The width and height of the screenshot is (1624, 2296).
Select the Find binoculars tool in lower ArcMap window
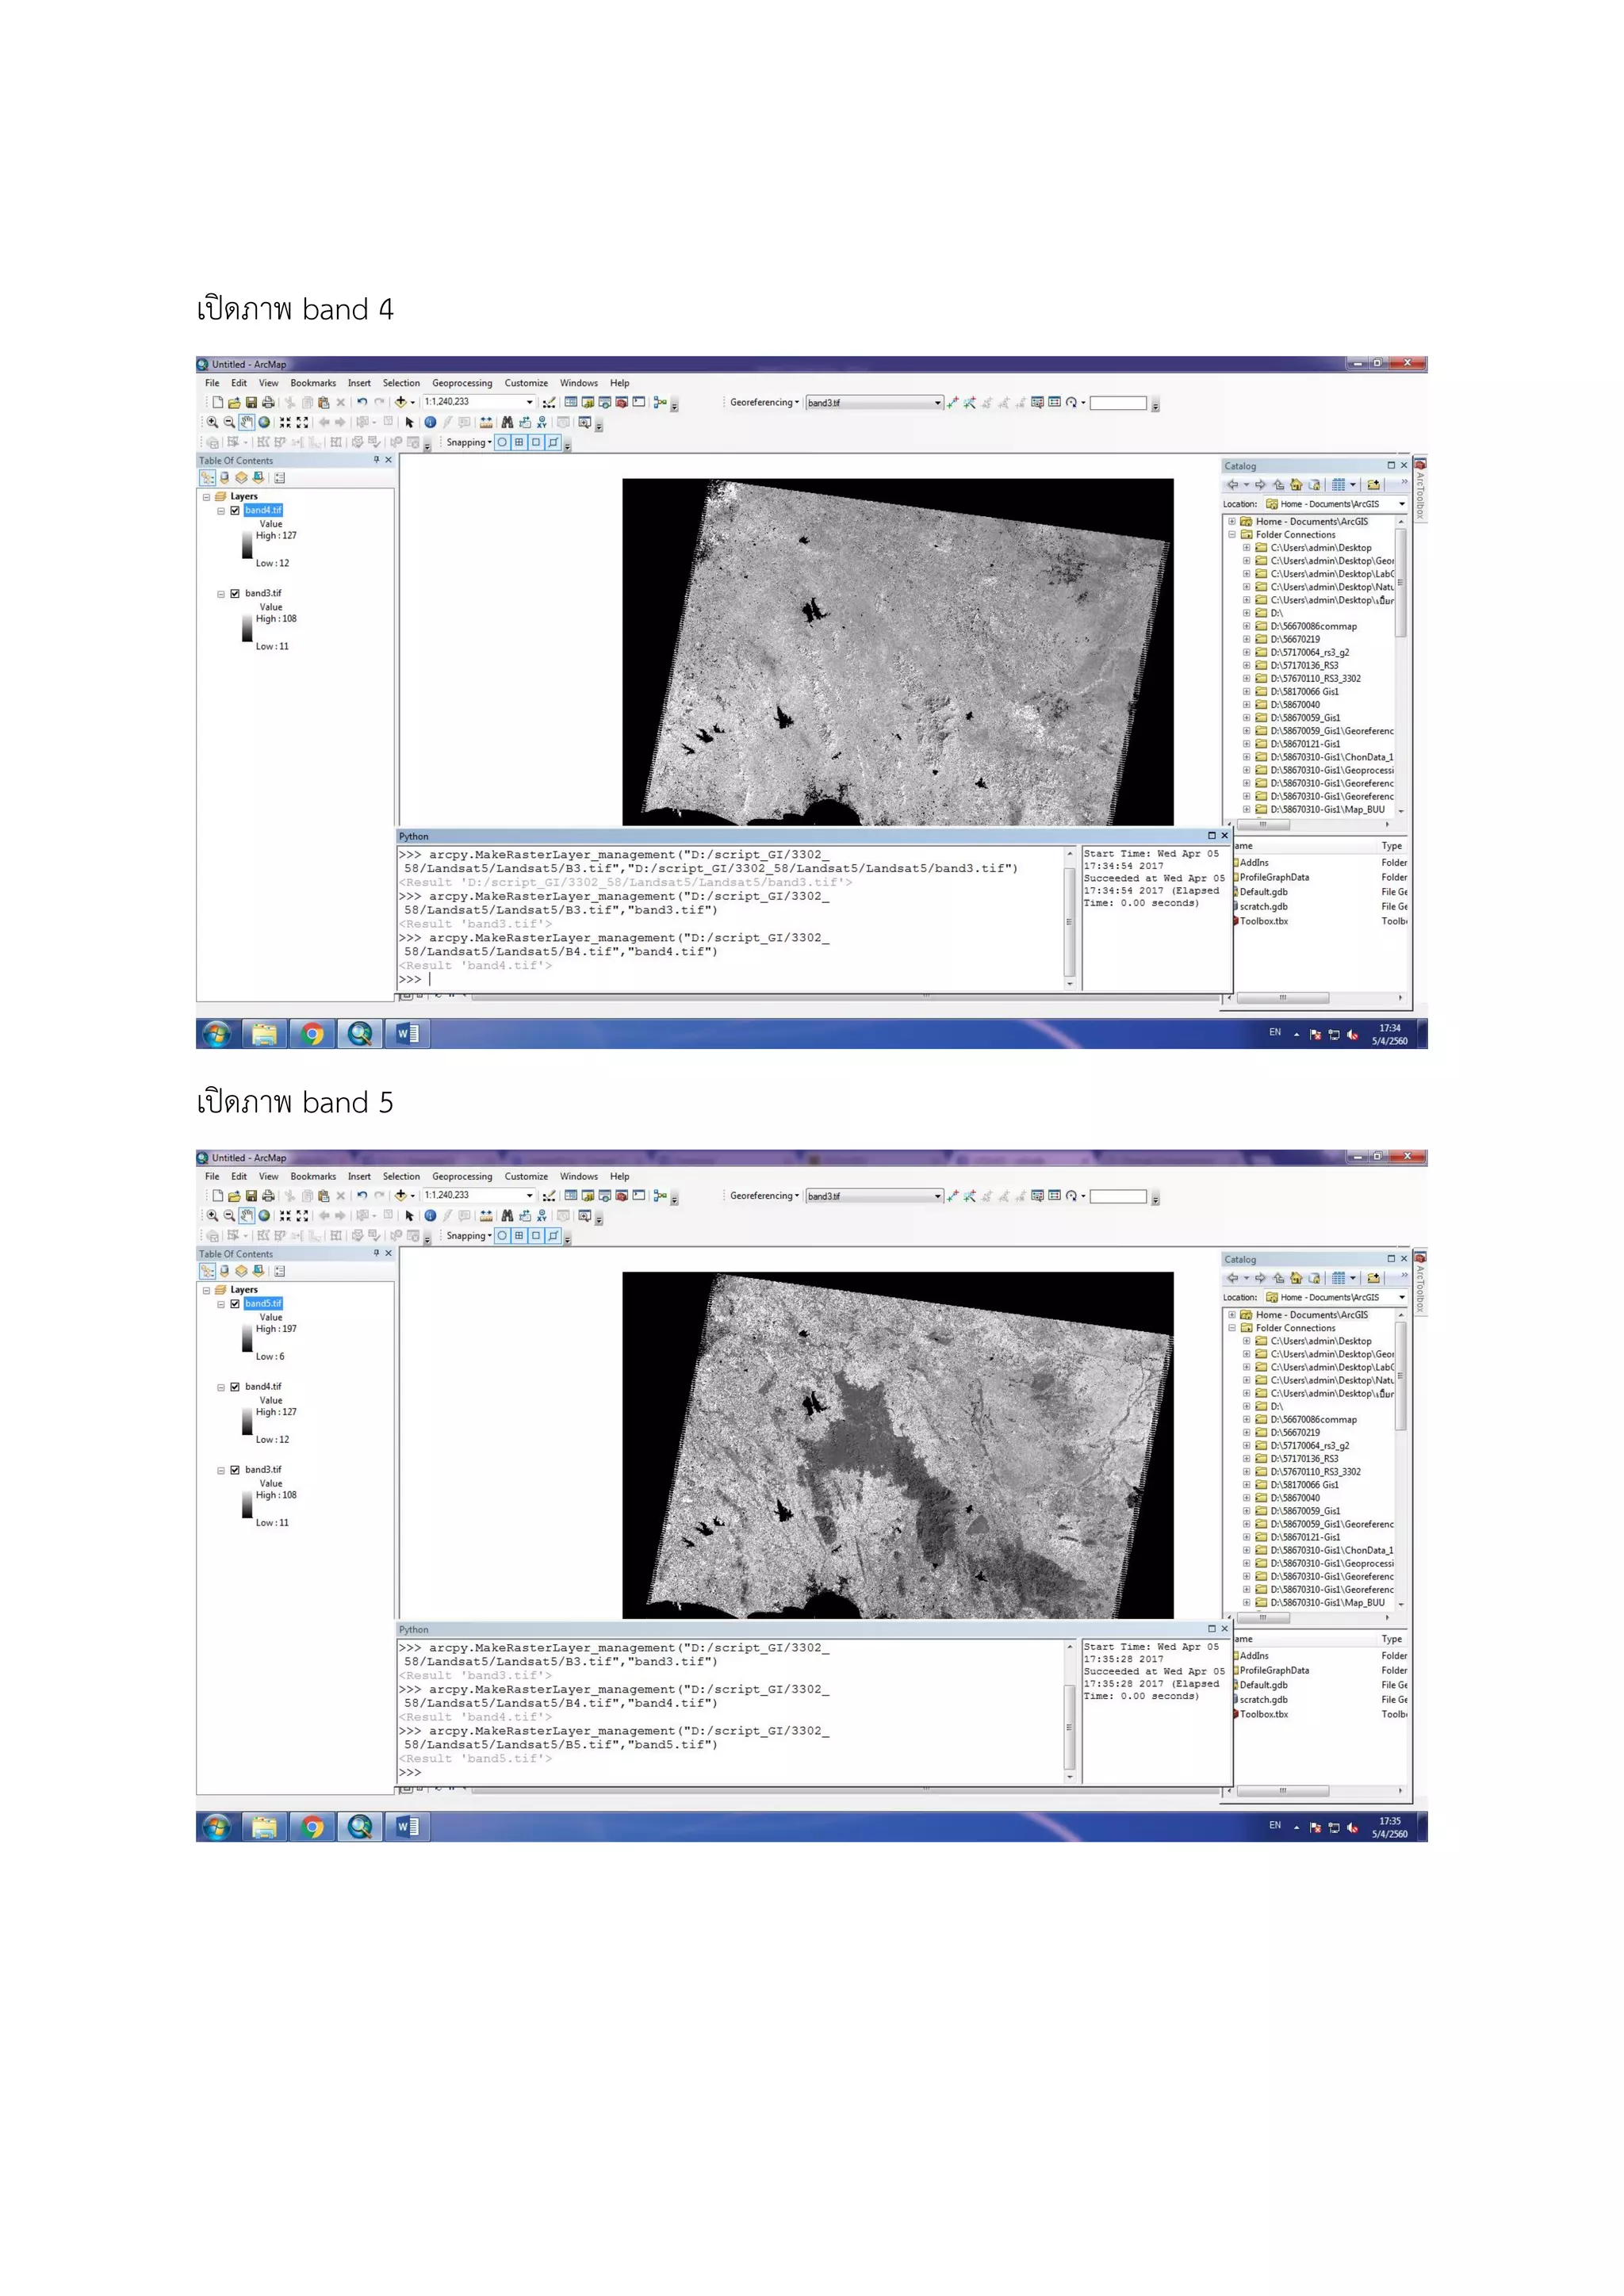tap(507, 1216)
